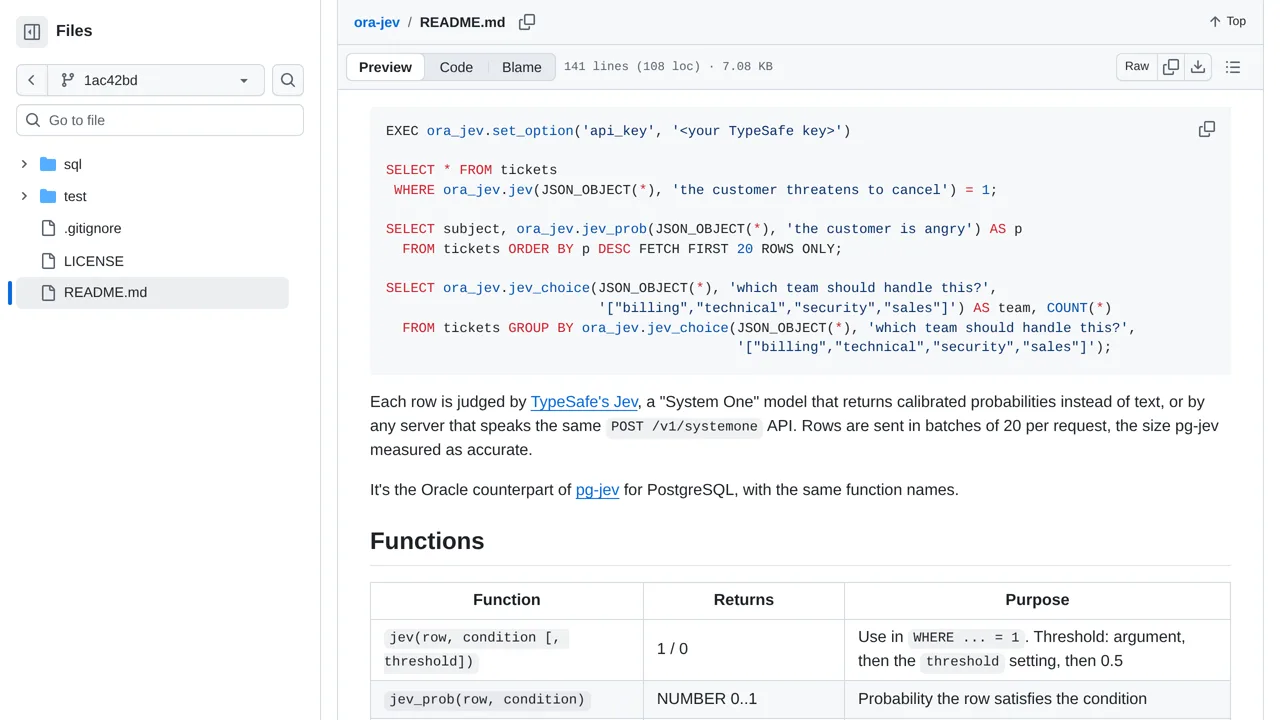Focus the Go to file field
1280x720 pixels.
(160, 120)
